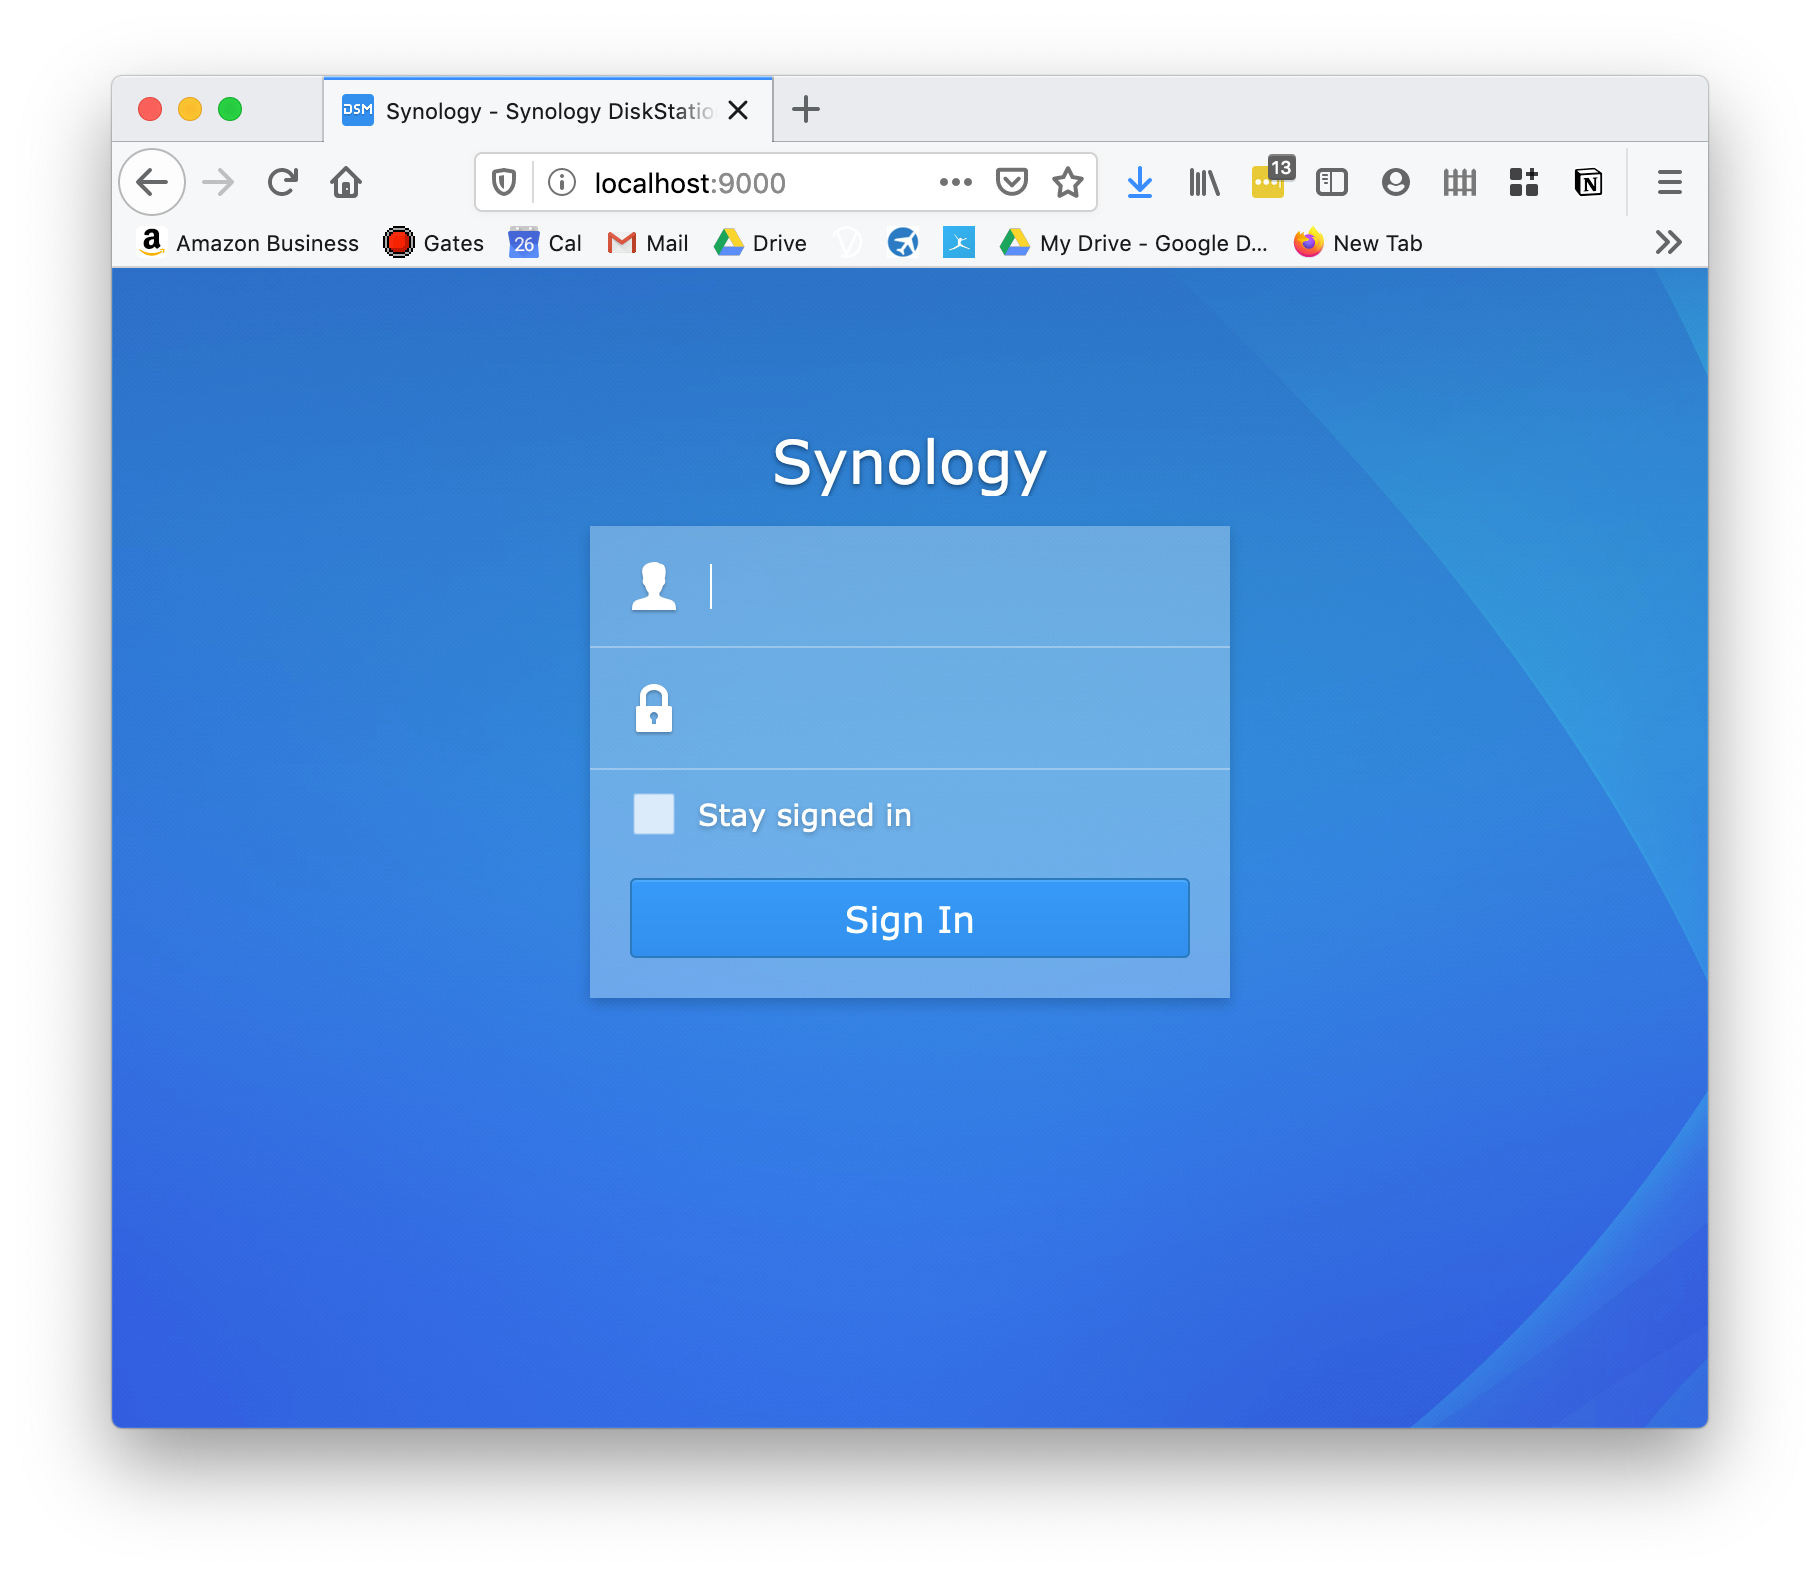The height and width of the screenshot is (1576, 1820).
Task: Open Amazon Business bookmark
Action: [x=249, y=243]
